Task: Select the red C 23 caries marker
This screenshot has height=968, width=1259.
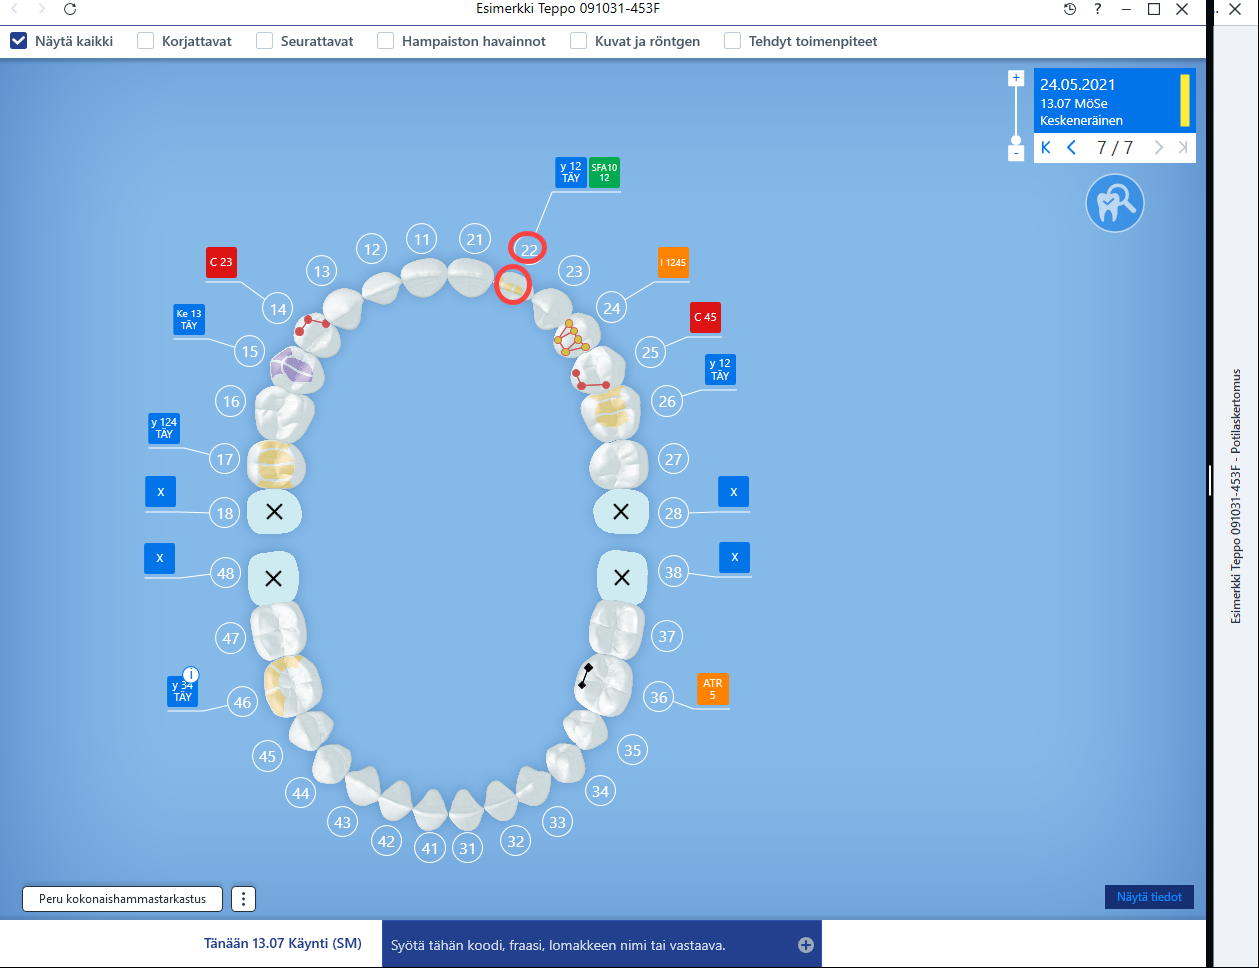Action: click(221, 262)
